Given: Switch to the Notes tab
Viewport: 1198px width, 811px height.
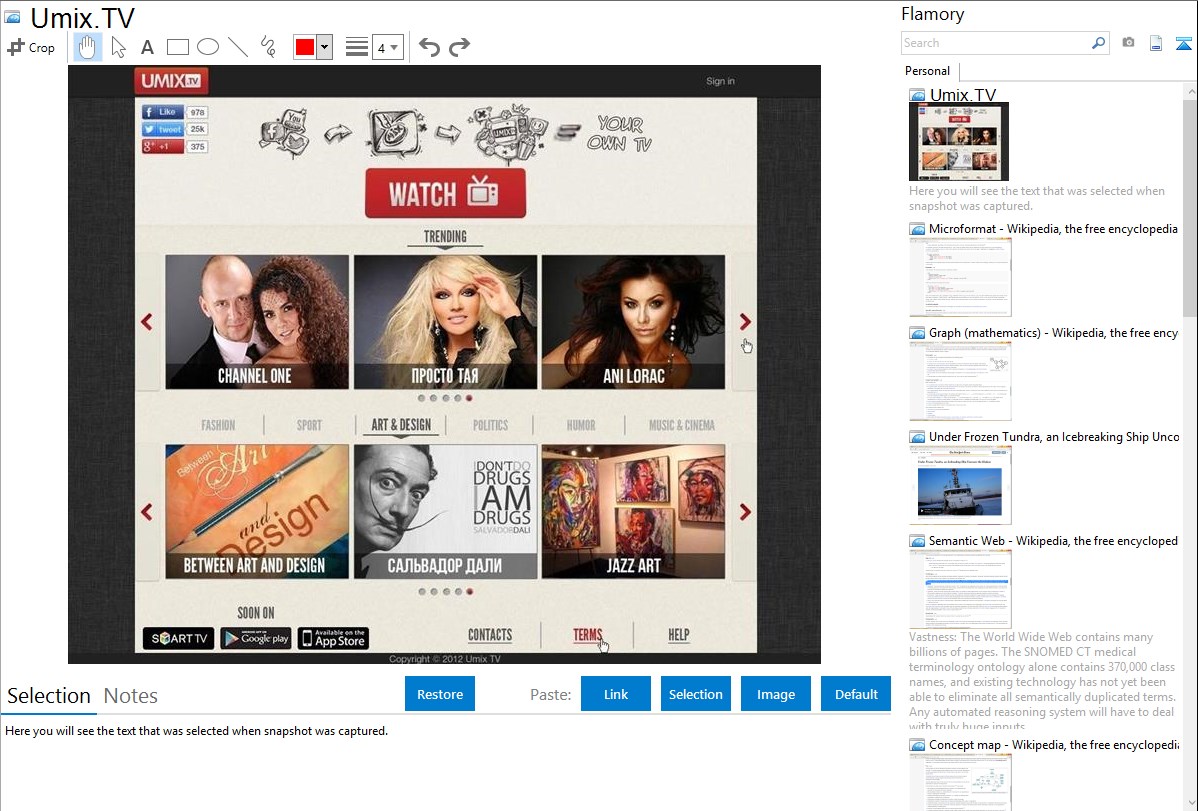Looking at the screenshot, I should [x=131, y=696].
